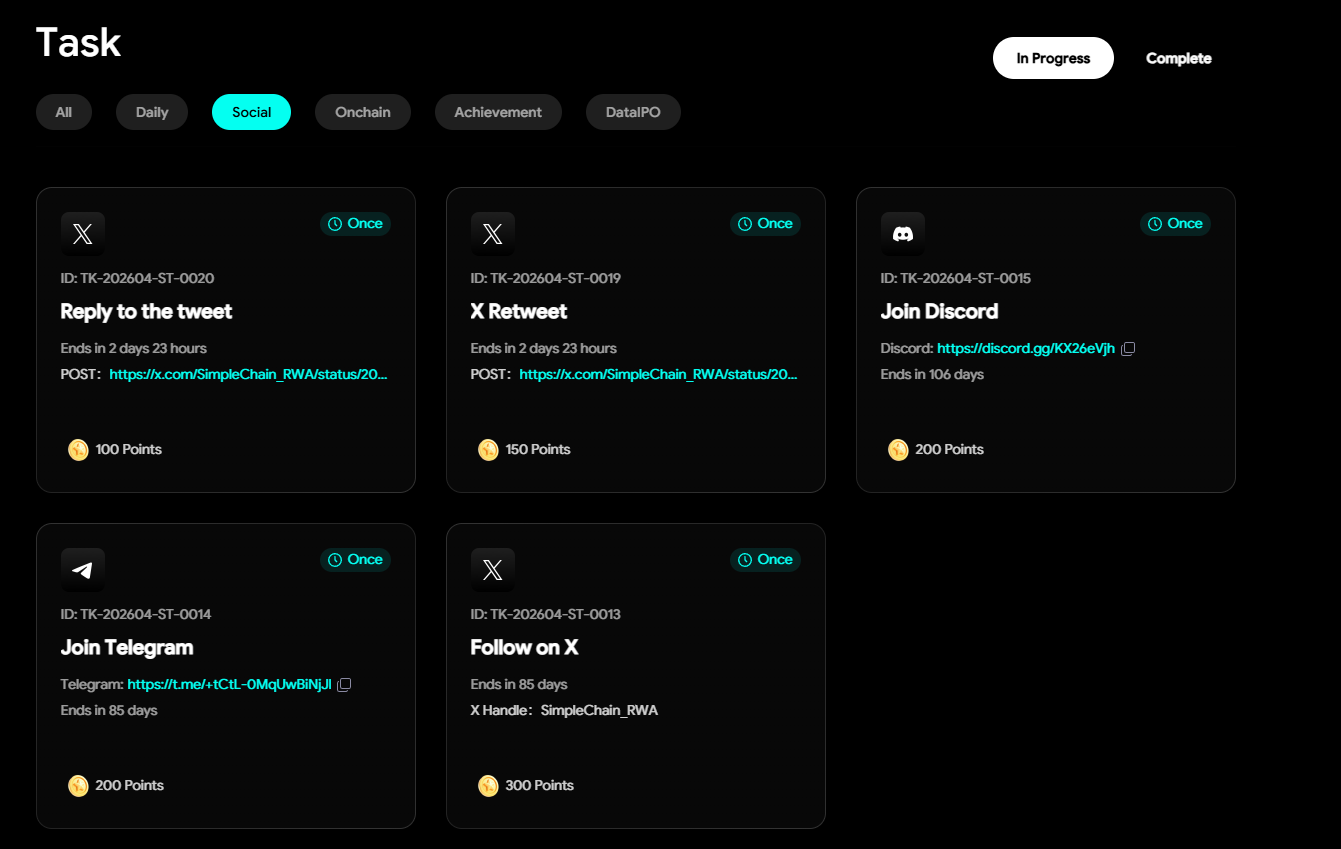Click the clock icon in the Join Discord Once badge
1341x849 pixels.
pos(1153,224)
